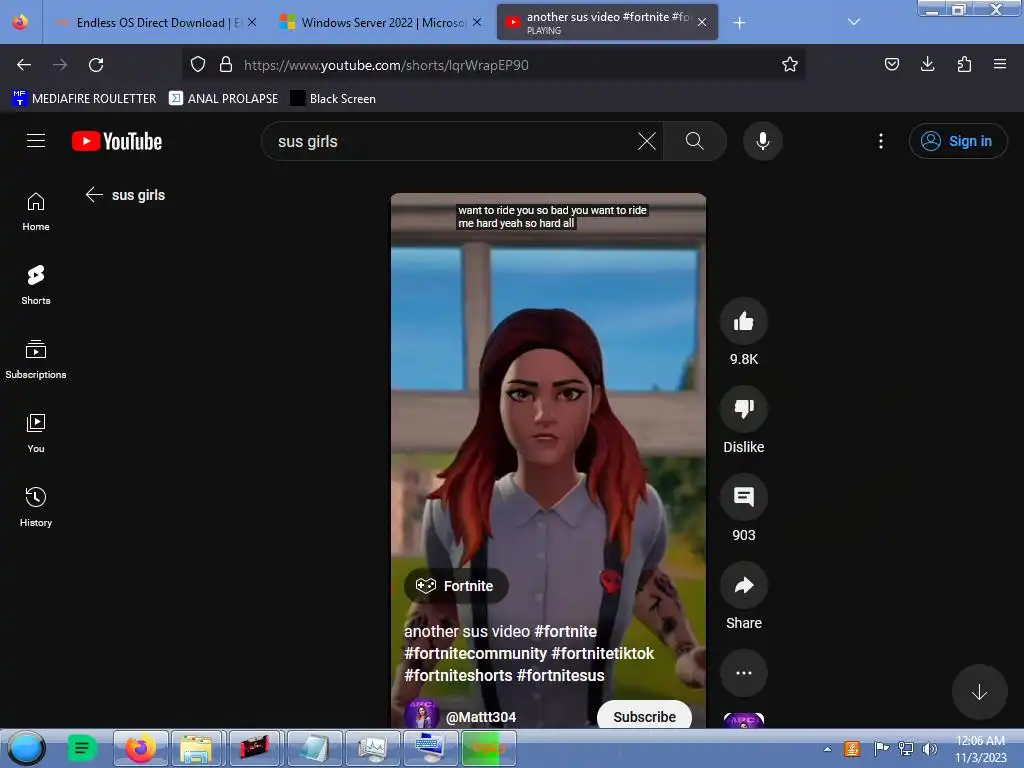Screen dimensions: 1024x768
Task: Go to the next Short
Action: click(979, 692)
